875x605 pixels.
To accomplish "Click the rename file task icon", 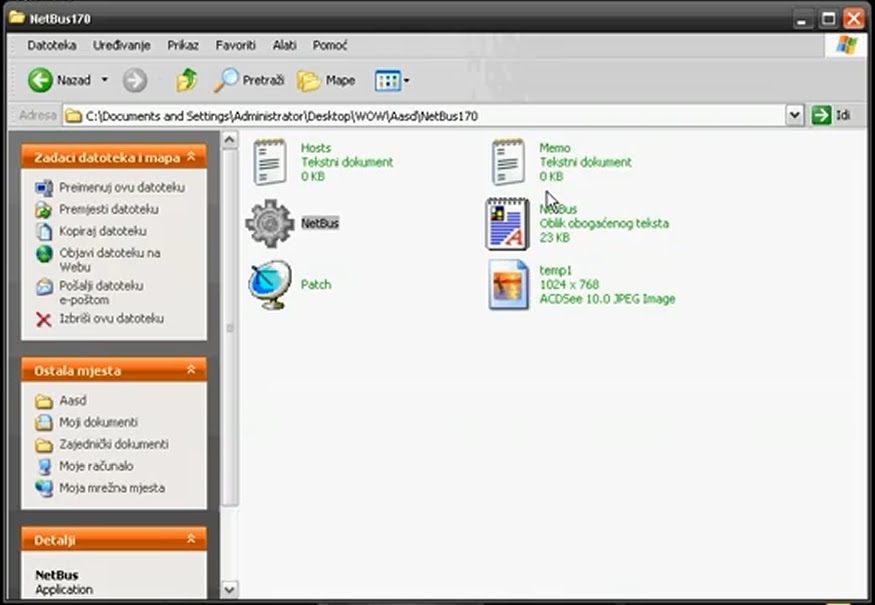I will click(44, 188).
